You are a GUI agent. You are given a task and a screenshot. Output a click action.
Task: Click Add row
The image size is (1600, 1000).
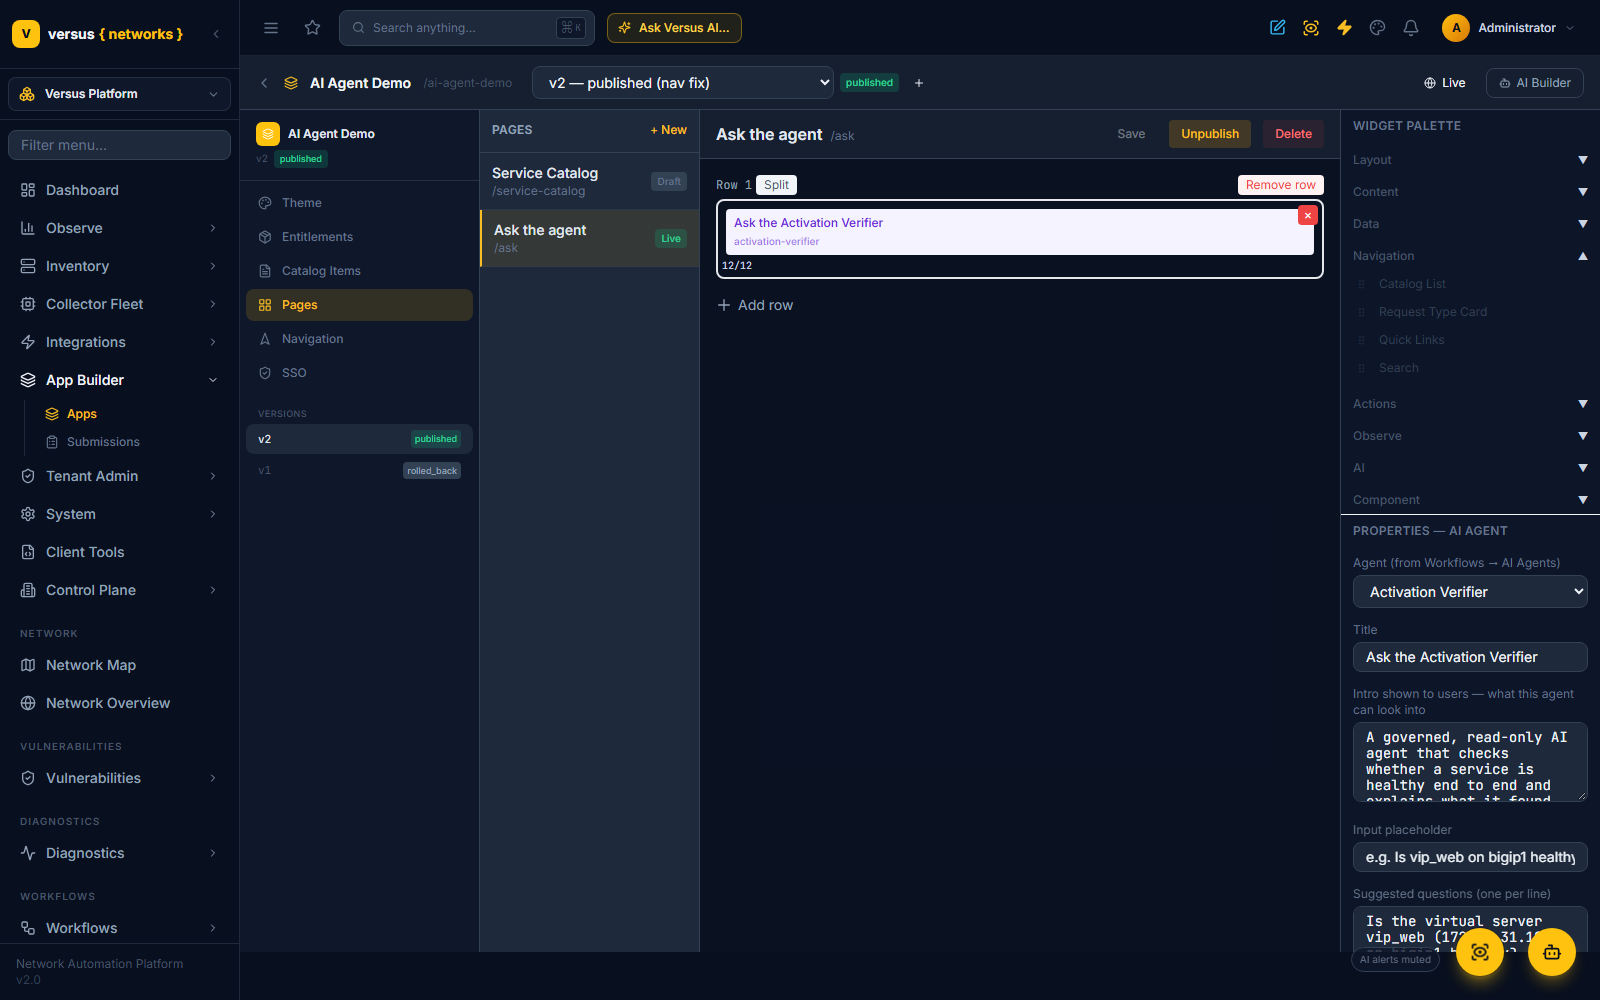click(755, 305)
